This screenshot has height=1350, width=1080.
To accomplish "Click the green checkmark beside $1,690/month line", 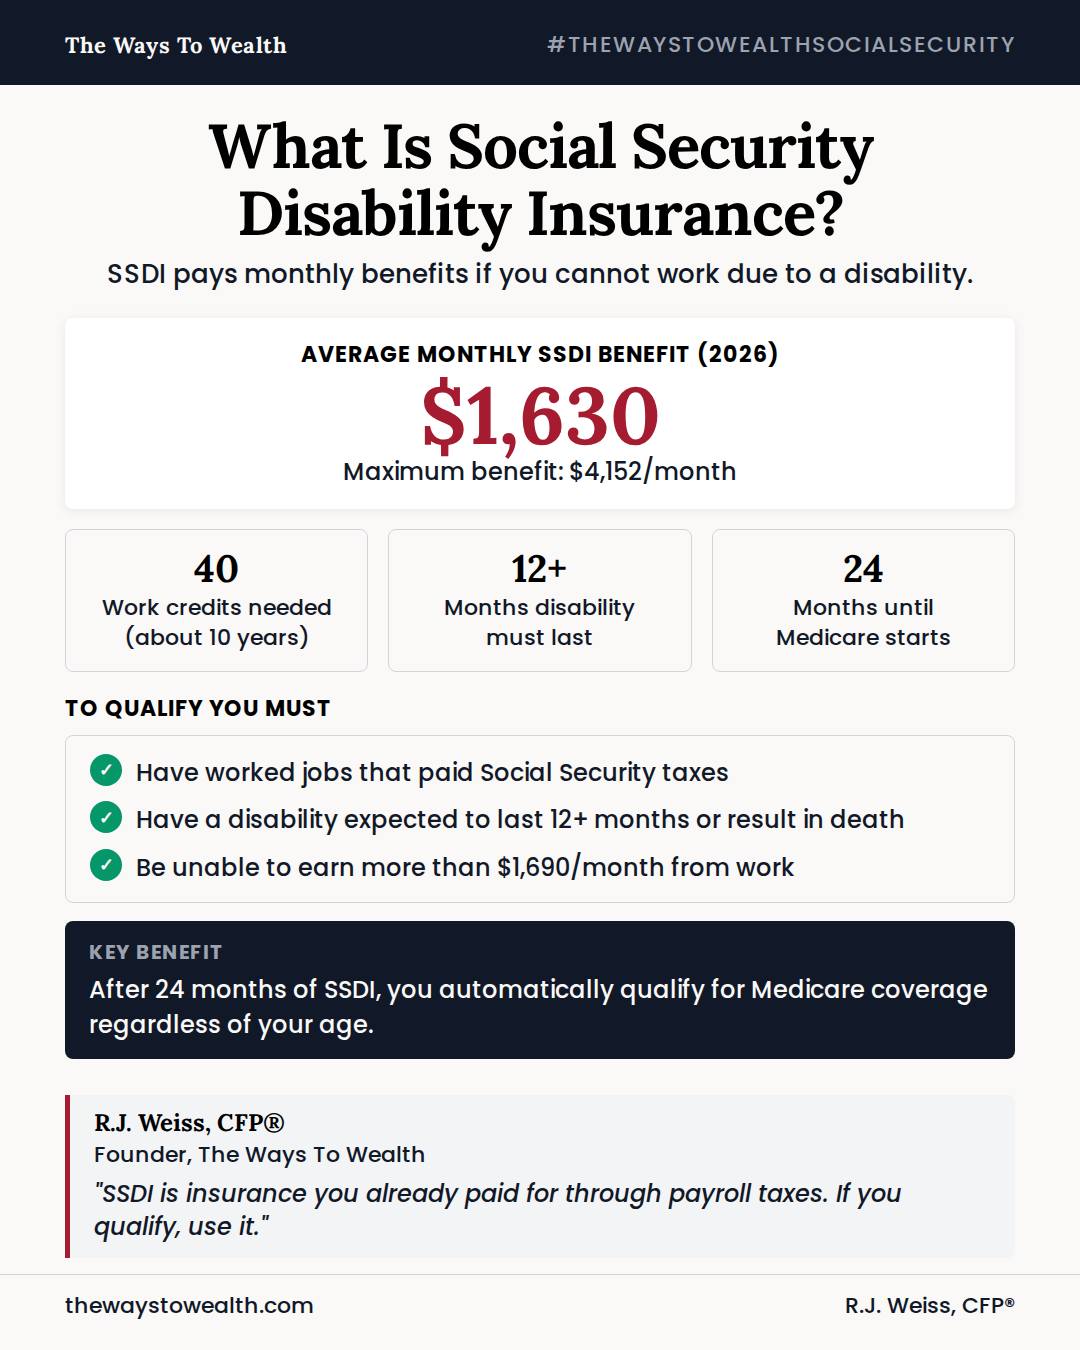I will [106, 865].
